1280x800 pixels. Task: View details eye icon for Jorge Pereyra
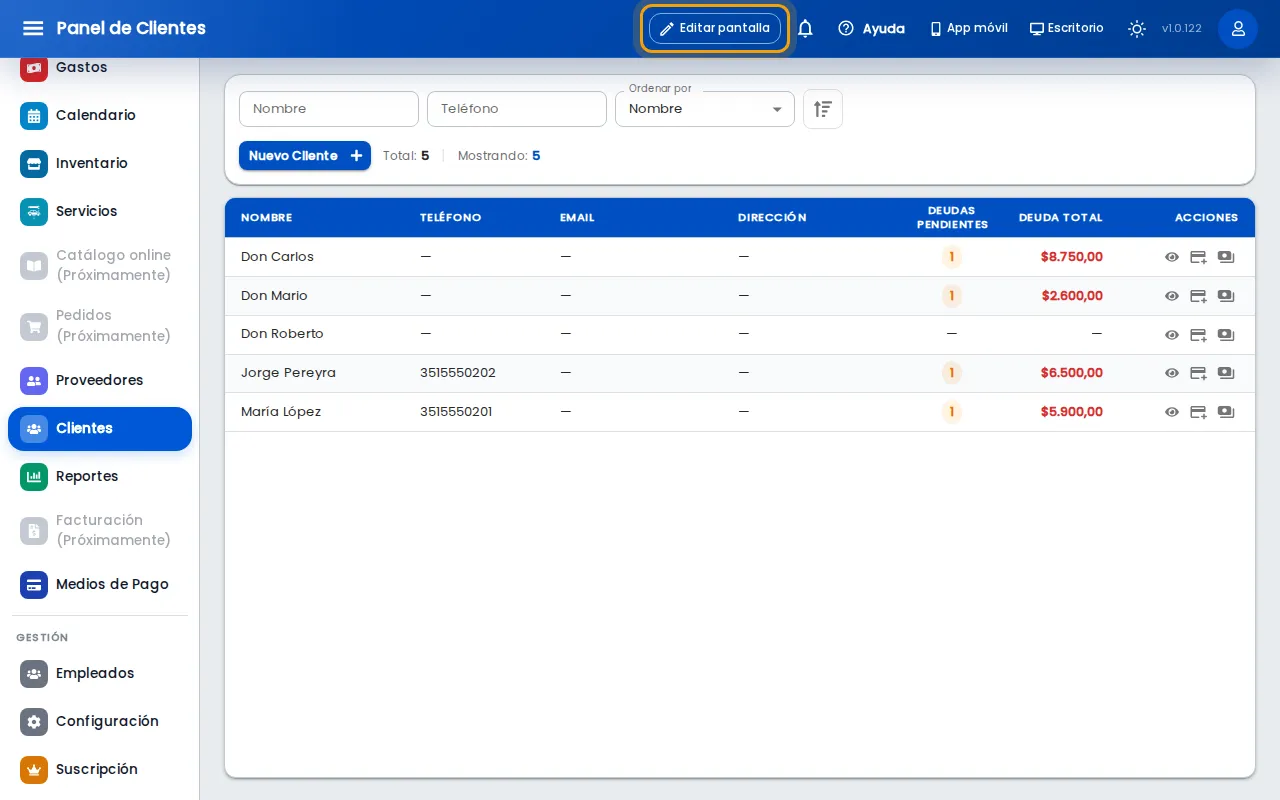click(1172, 373)
